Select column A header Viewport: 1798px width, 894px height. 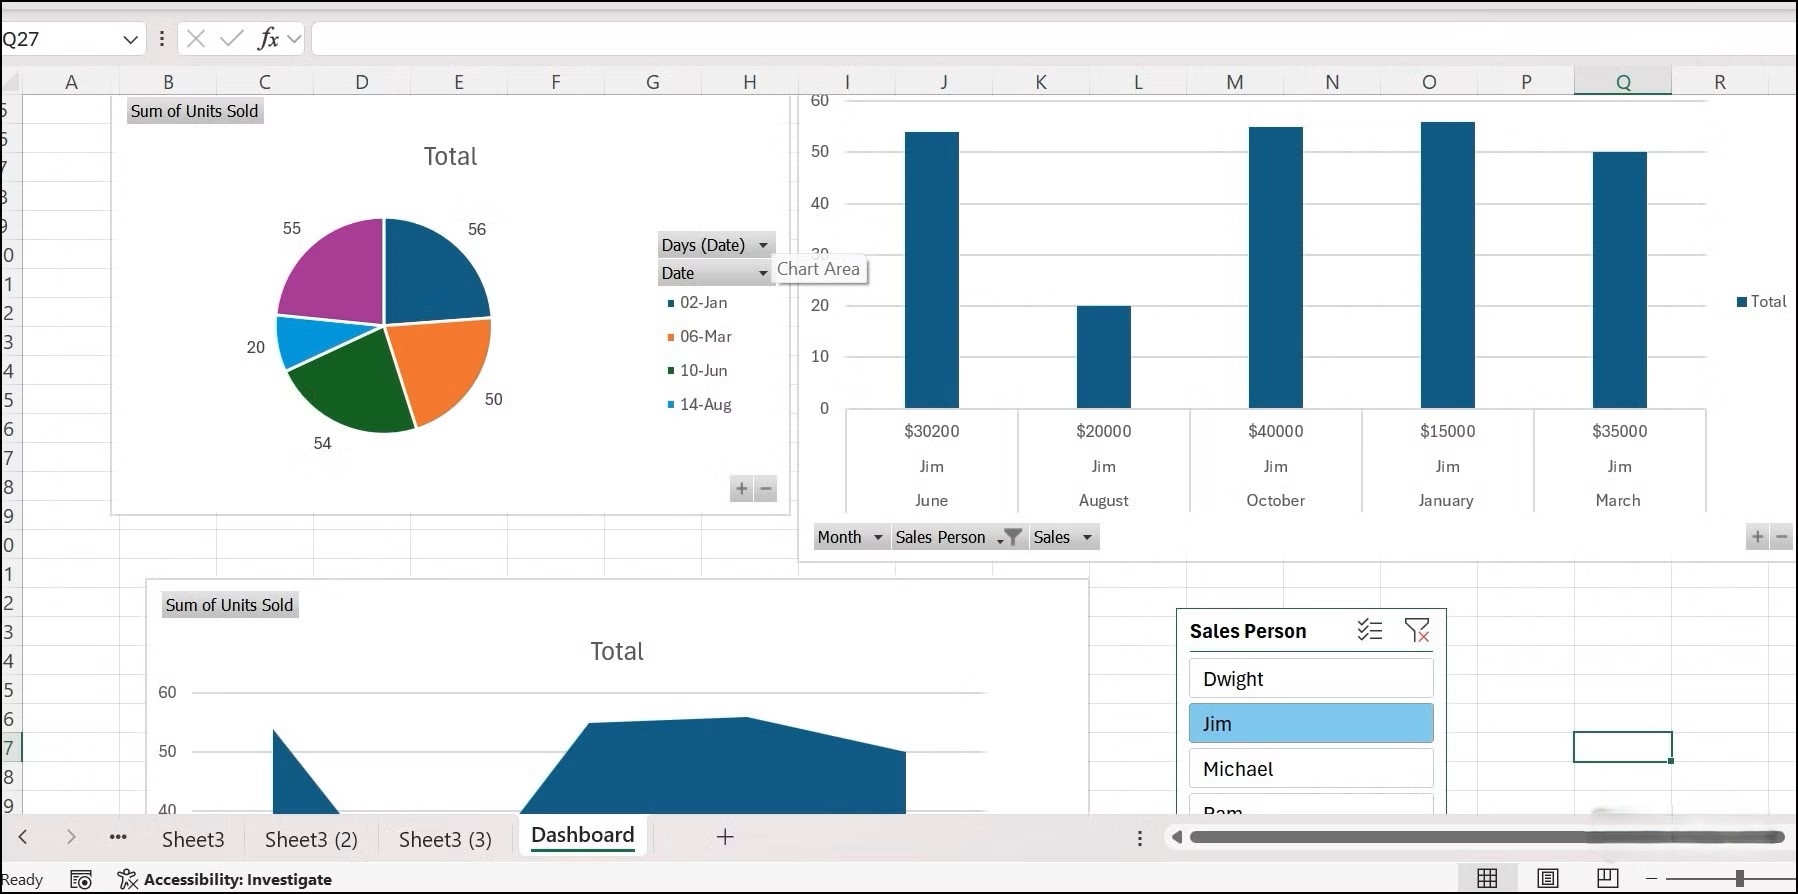pos(71,82)
